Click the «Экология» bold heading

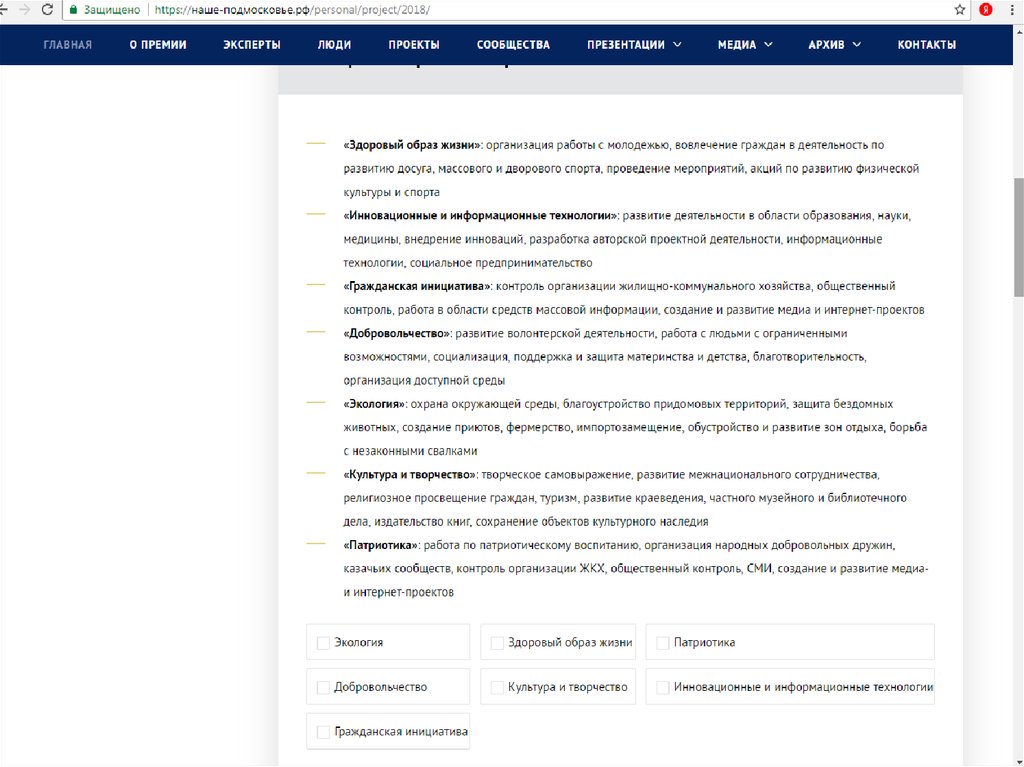click(x=375, y=404)
